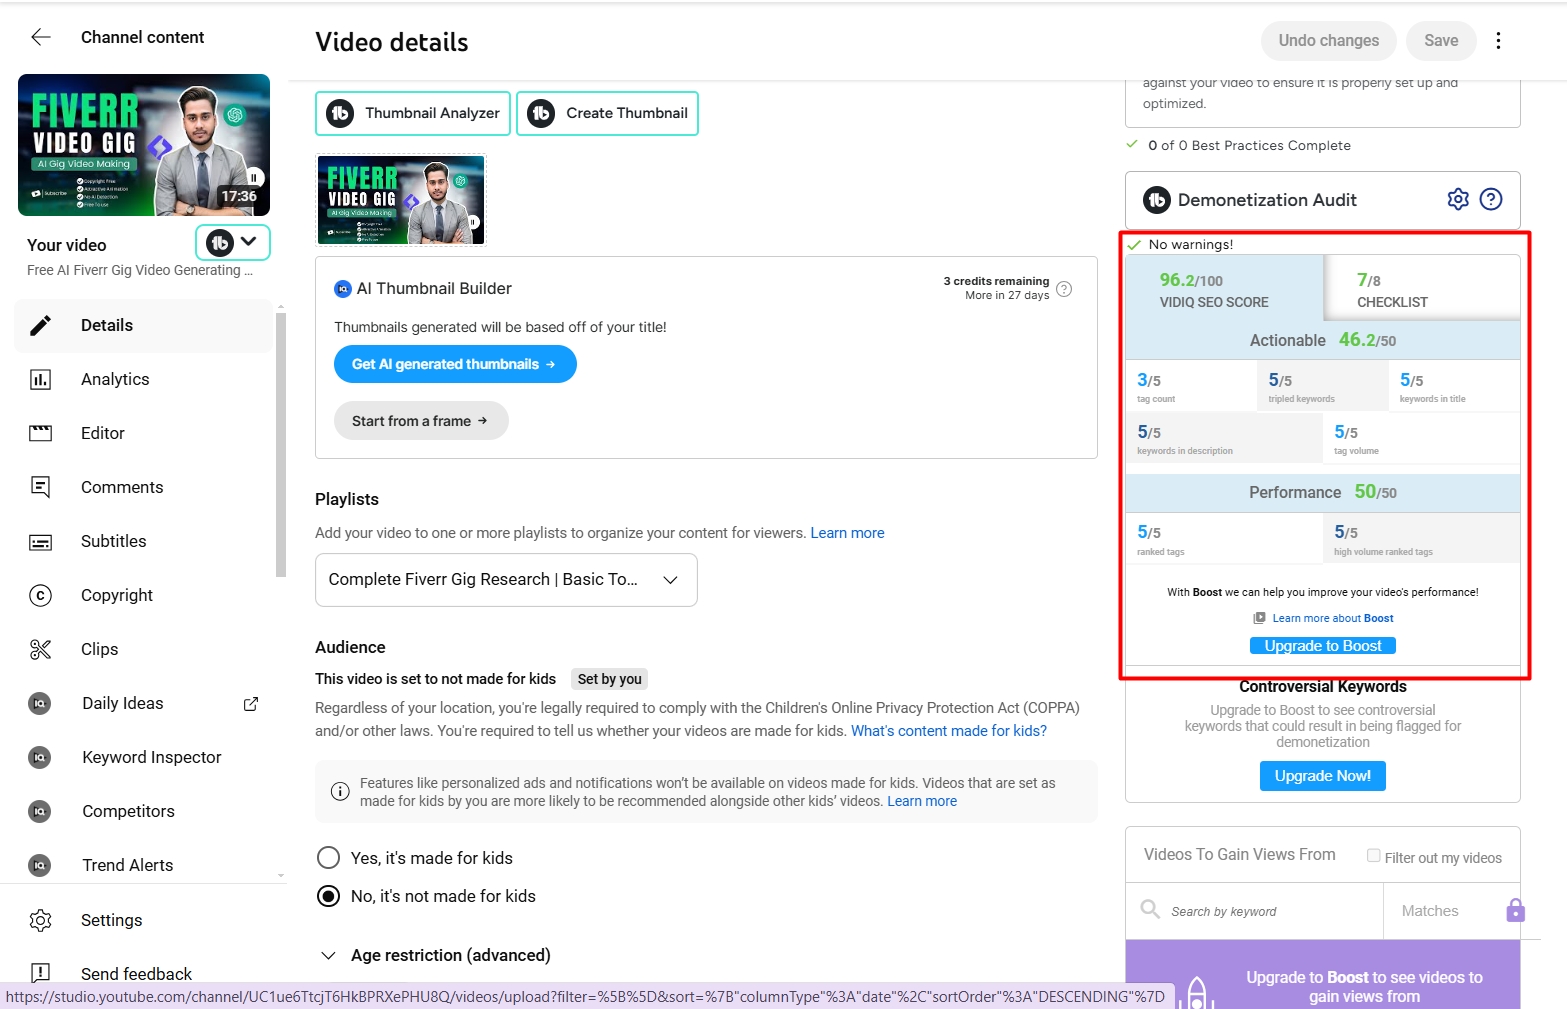Open 'Learn more about Boost' link
Viewport: 1567px width, 1009px height.
[1332, 618]
